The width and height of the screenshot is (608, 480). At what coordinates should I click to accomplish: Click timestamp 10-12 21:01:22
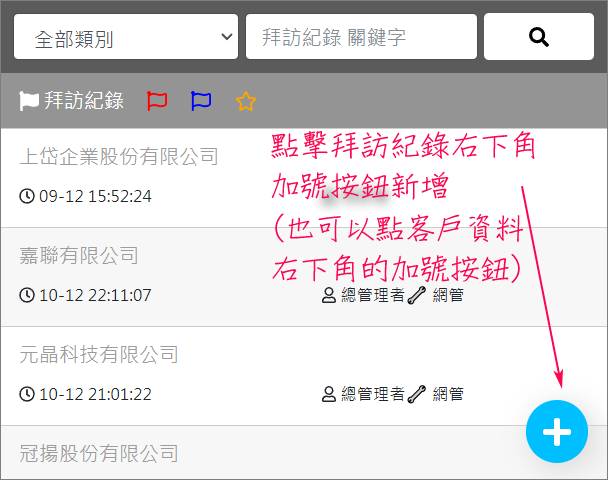[95, 394]
